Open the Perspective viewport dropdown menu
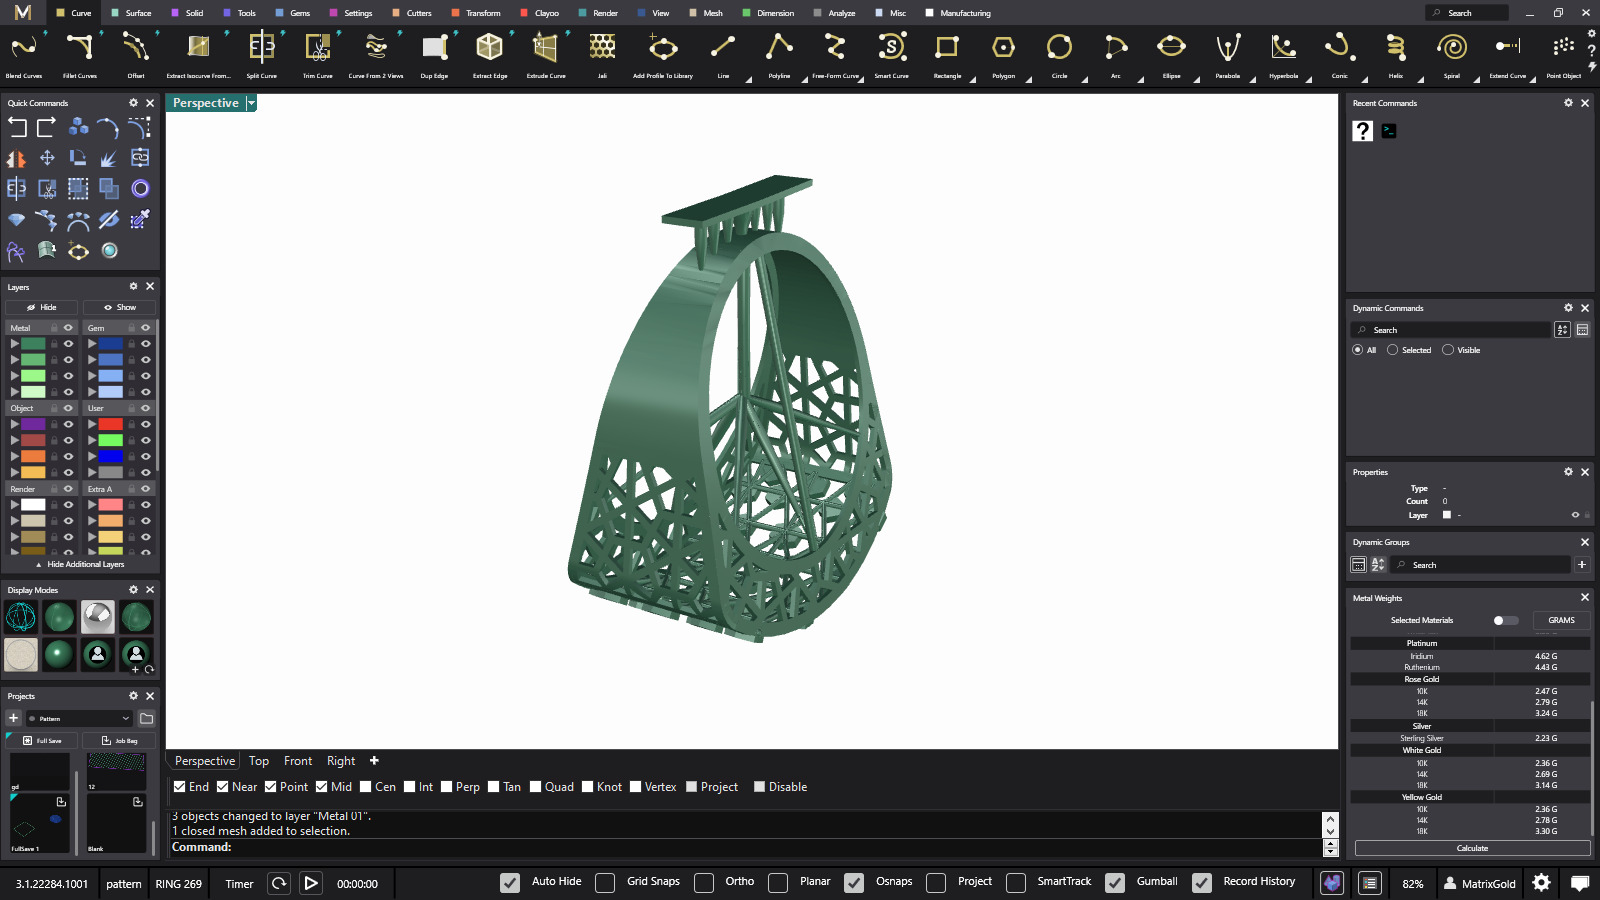1600x900 pixels. pyautogui.click(x=251, y=103)
